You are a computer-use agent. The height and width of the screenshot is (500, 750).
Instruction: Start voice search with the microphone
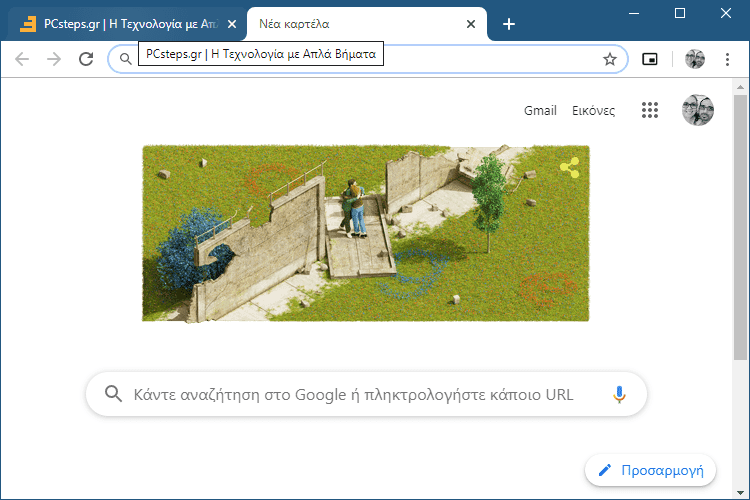tap(619, 394)
